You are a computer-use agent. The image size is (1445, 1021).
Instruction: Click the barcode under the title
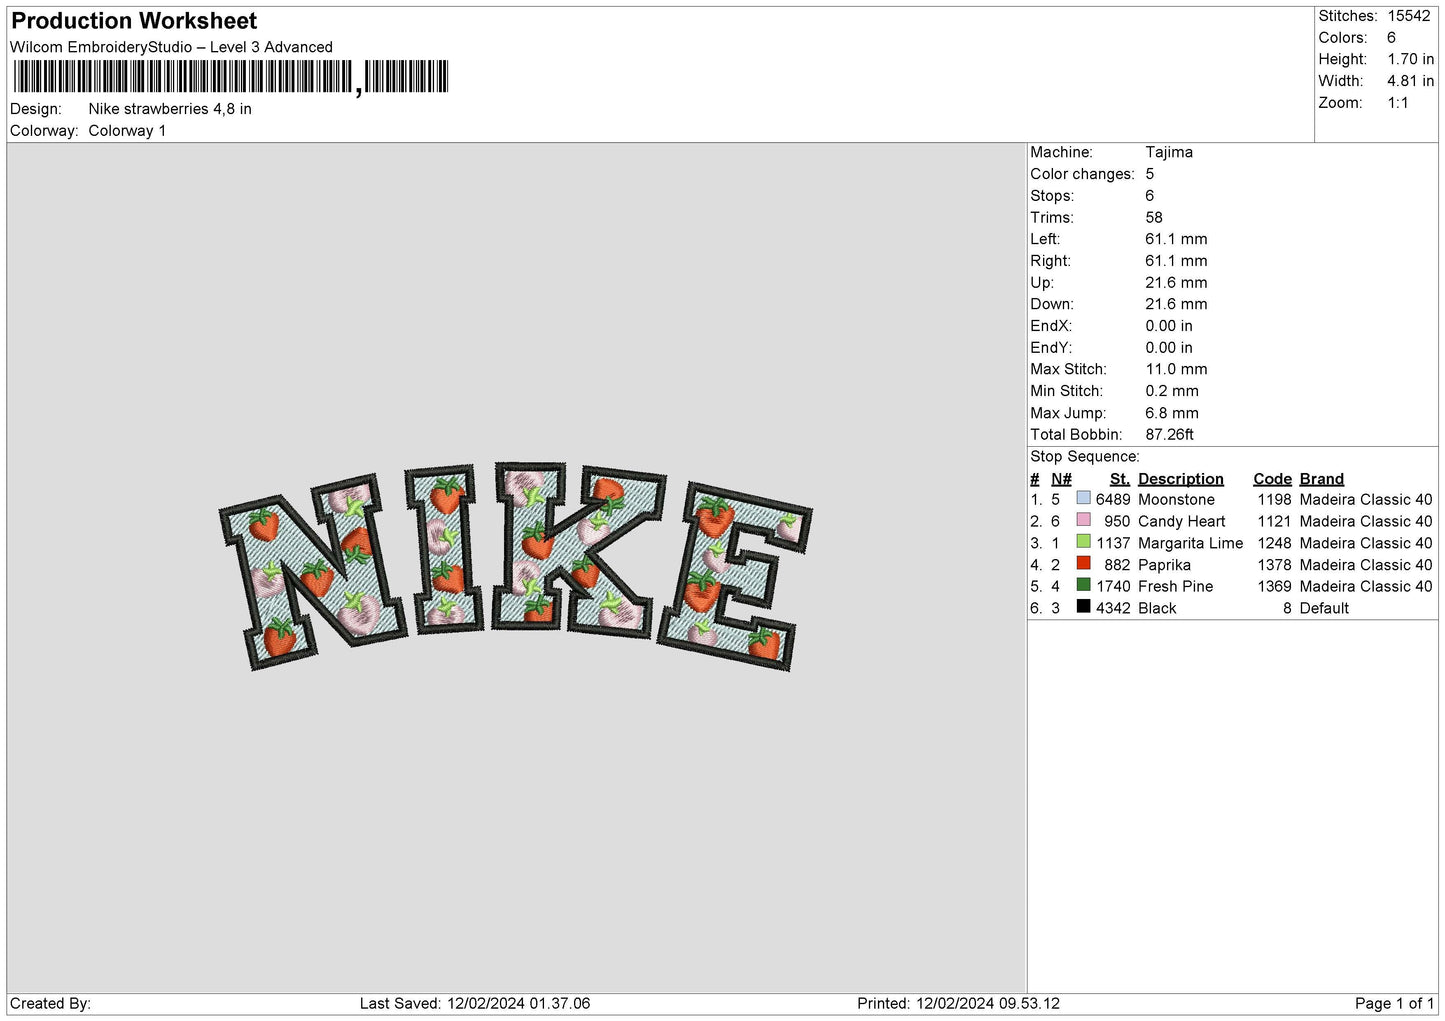[231, 77]
